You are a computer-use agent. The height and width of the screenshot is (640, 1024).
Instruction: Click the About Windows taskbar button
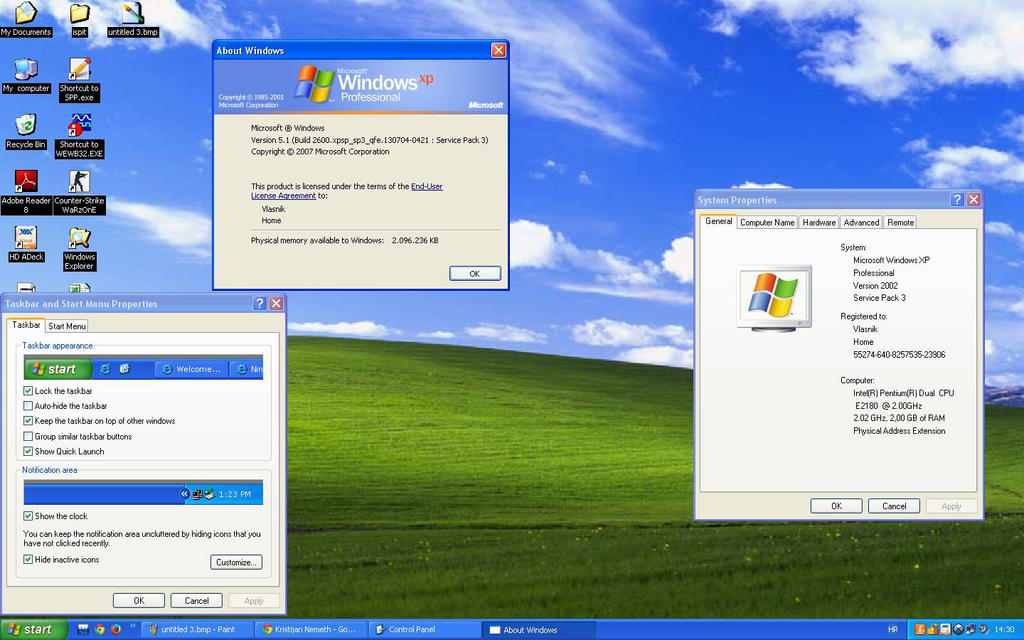tap(538, 630)
